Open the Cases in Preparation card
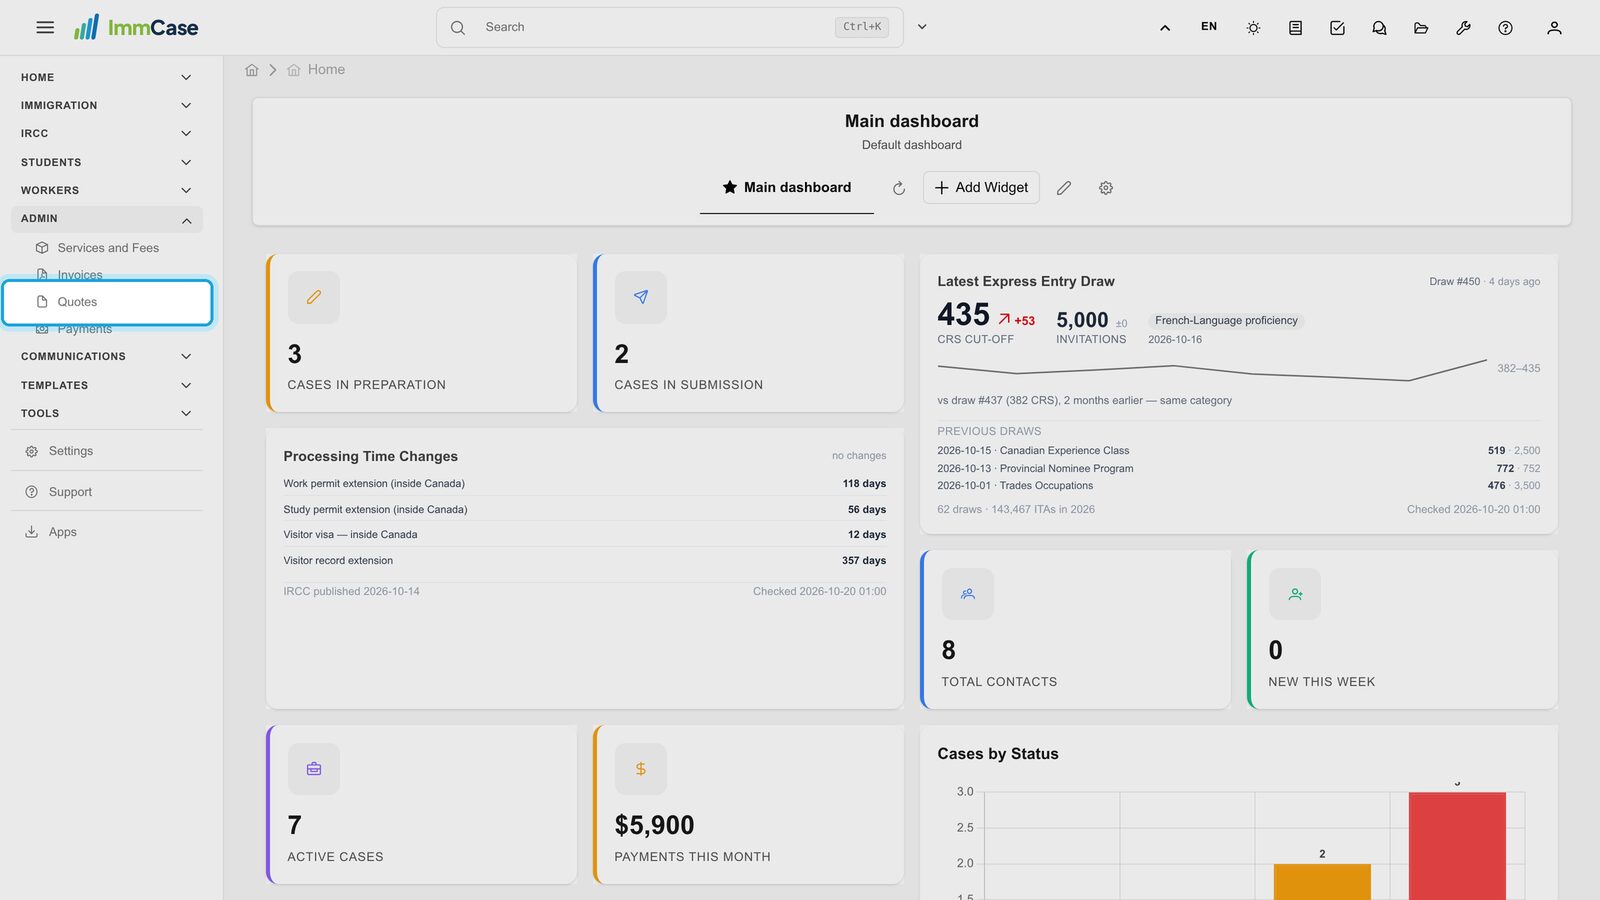 422,333
